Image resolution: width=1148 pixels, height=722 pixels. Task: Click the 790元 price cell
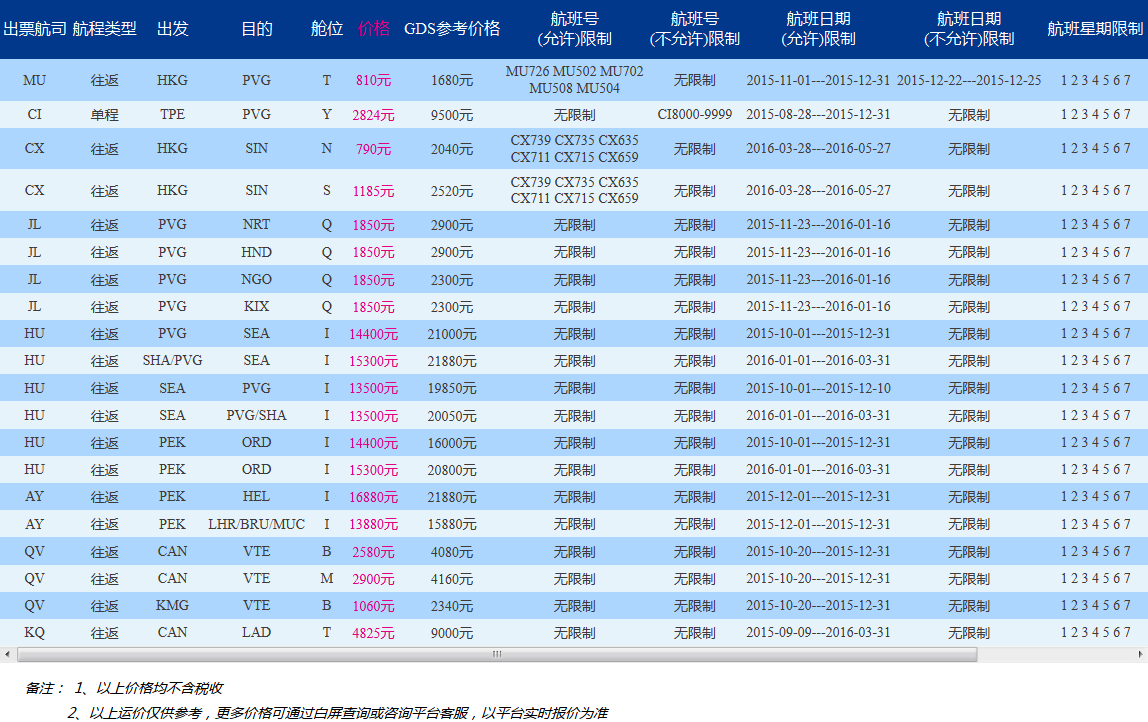pos(373,149)
